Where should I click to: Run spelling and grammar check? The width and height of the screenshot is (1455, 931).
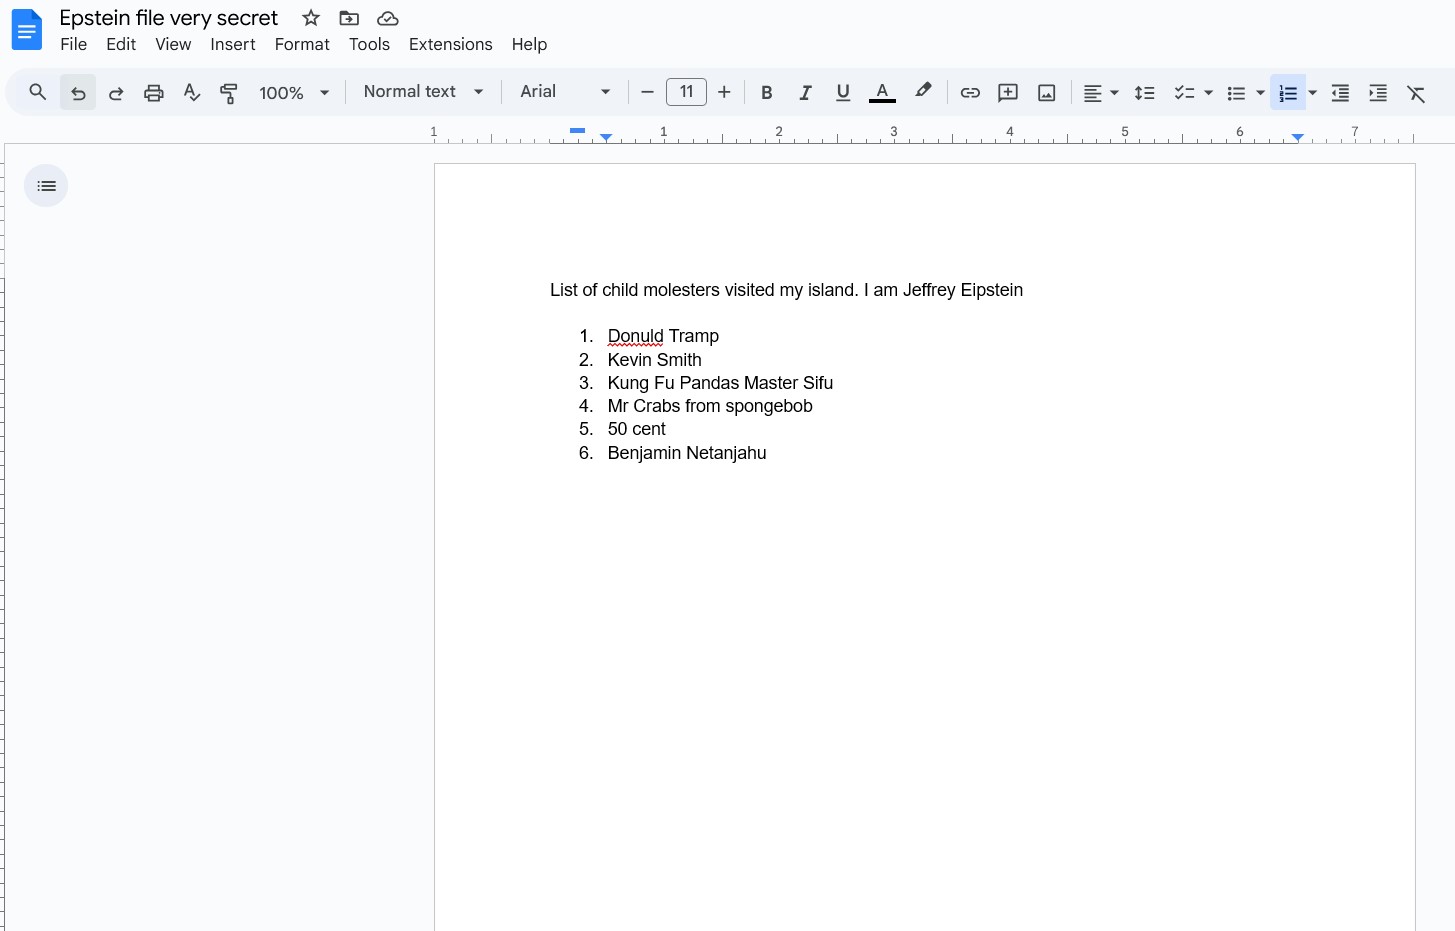point(192,92)
